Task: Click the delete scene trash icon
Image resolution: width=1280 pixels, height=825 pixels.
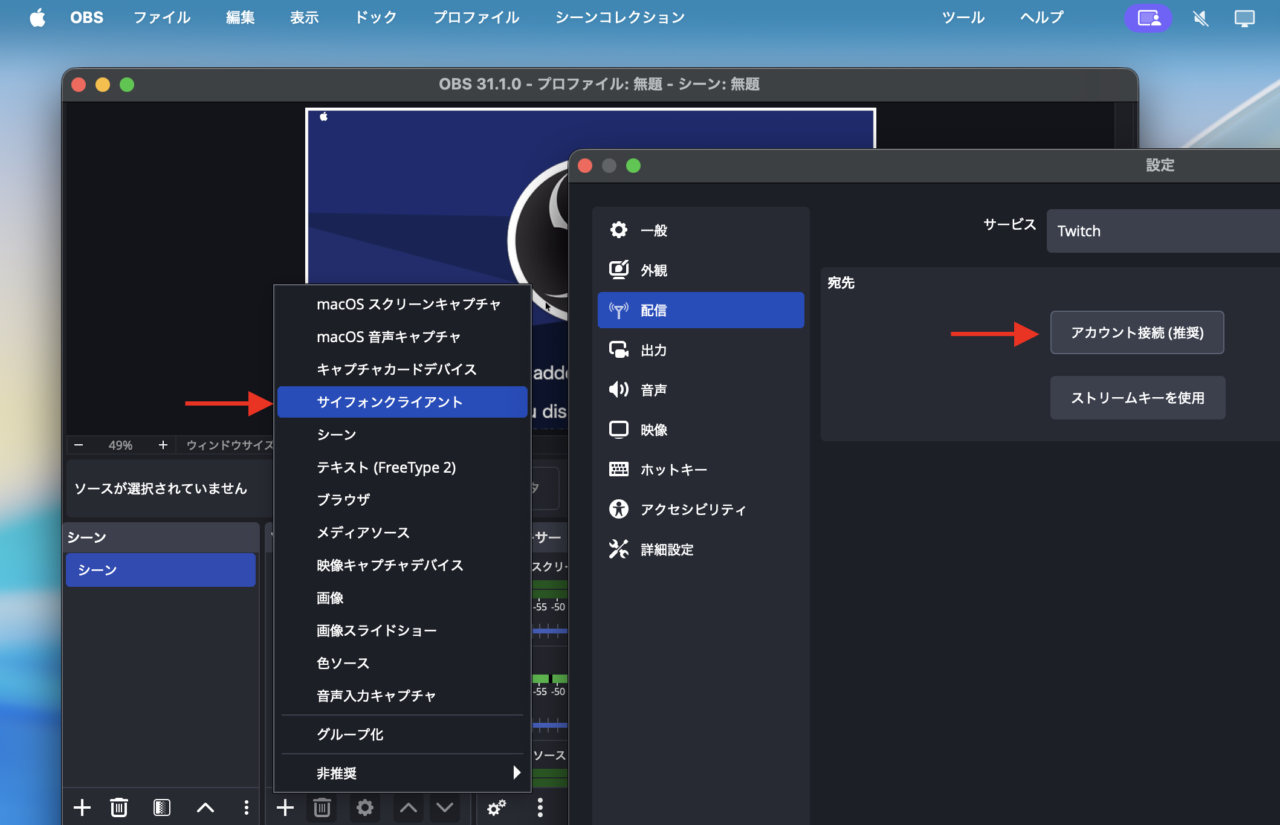Action: [x=119, y=807]
